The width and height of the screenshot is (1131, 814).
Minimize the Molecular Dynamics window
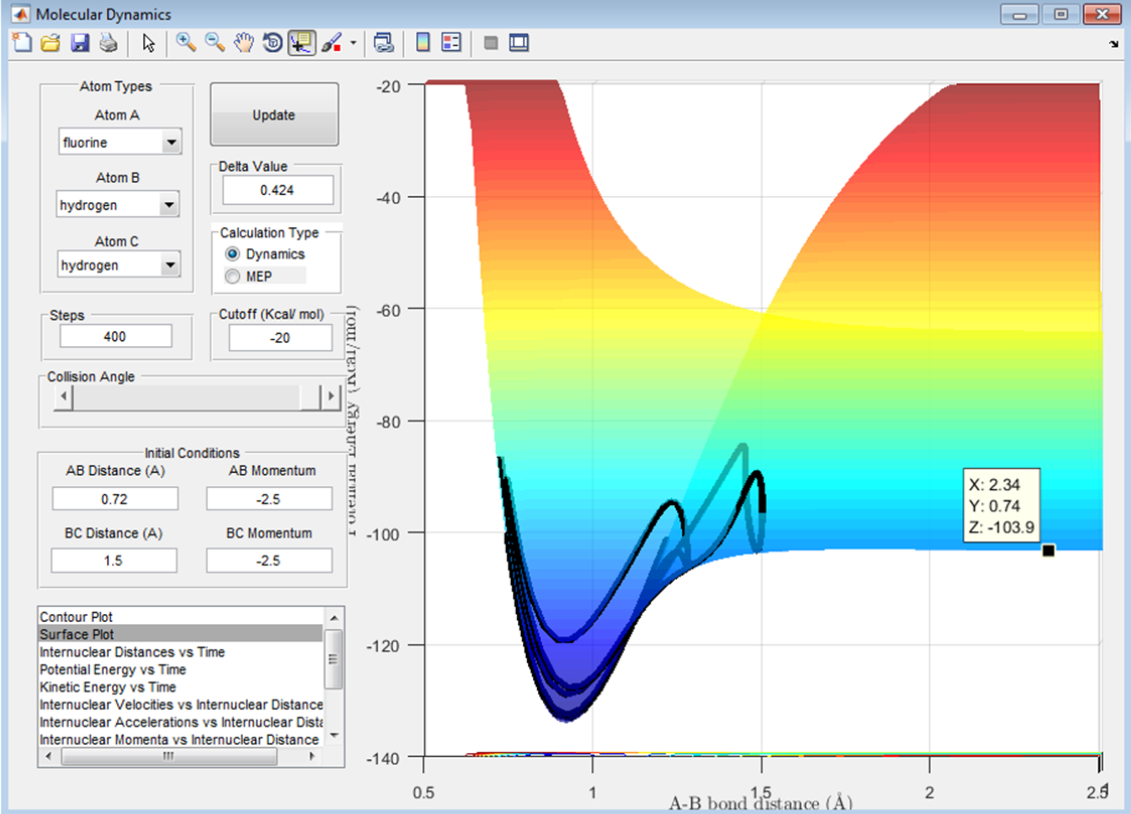[x=1019, y=14]
